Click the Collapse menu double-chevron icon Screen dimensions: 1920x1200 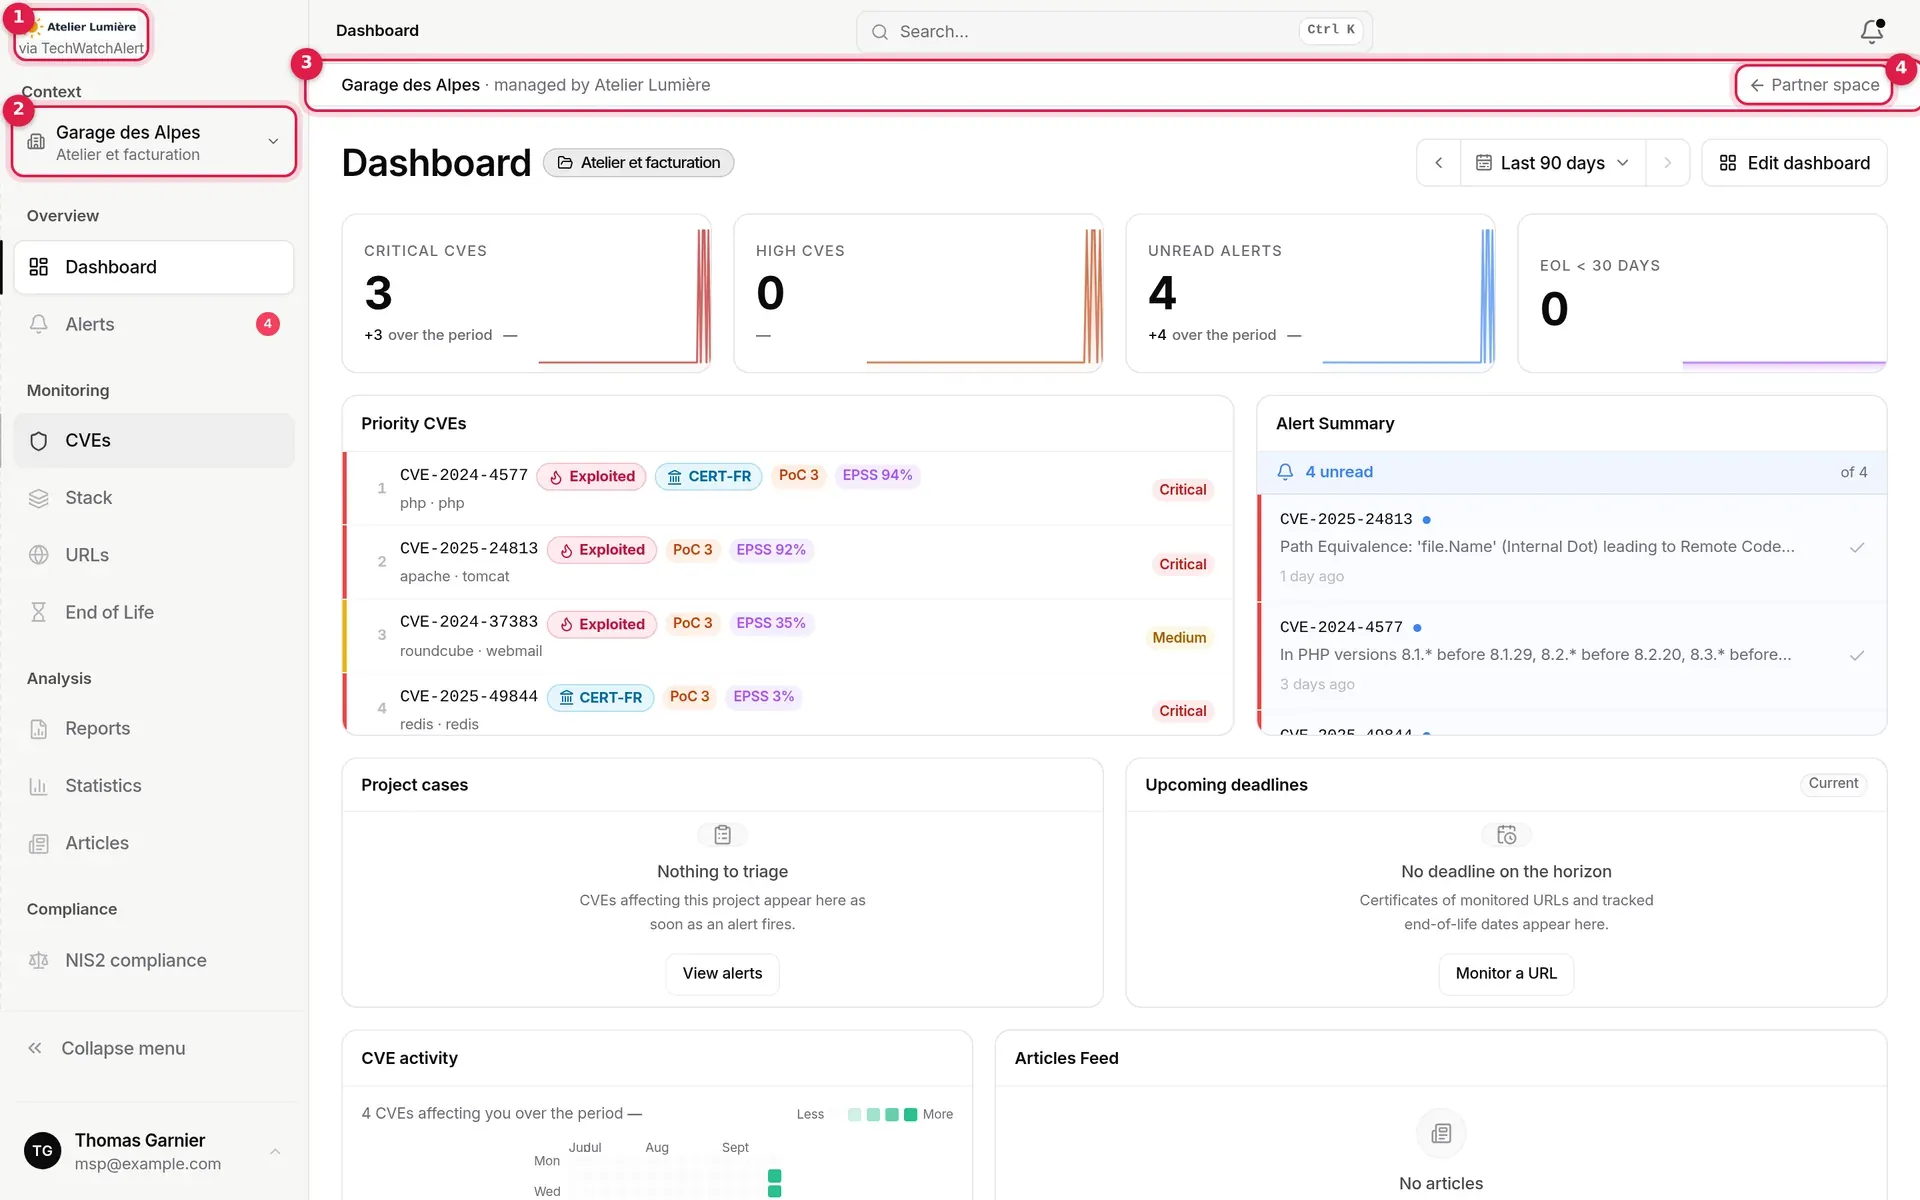coord(35,1048)
